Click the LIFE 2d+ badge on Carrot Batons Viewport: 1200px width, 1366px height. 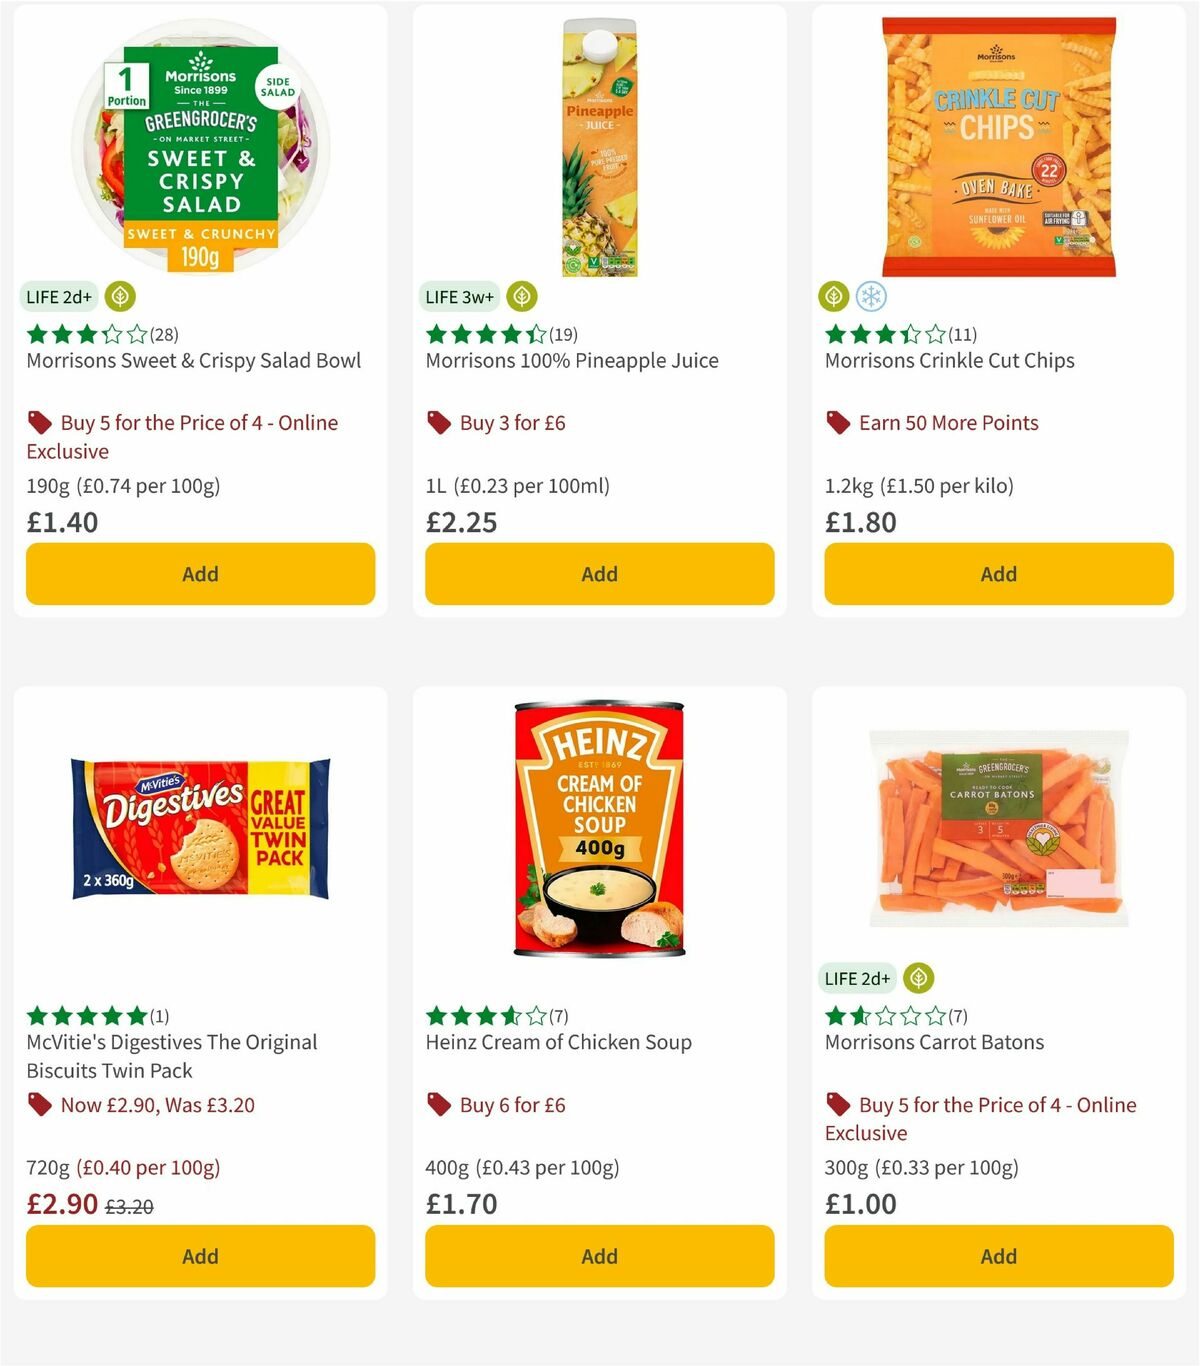point(857,978)
